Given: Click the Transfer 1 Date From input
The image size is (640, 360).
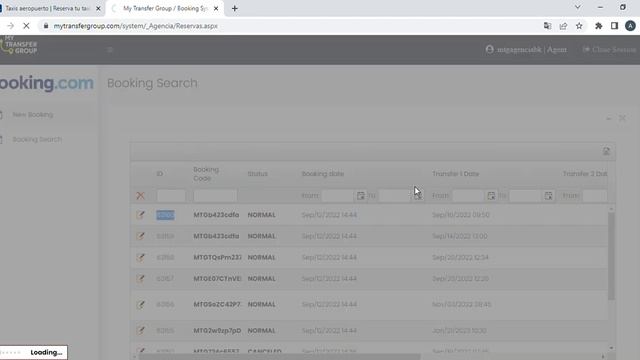Looking at the screenshot, I should click(x=468, y=196).
